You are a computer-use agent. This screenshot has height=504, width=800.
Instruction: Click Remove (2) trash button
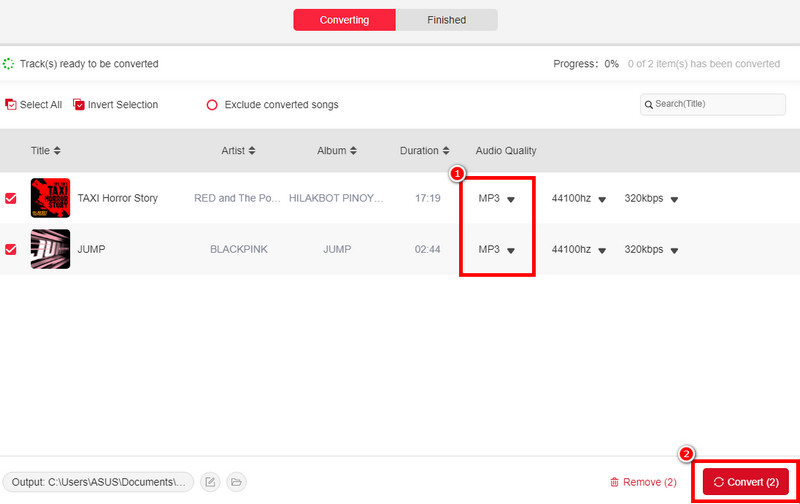coord(643,482)
